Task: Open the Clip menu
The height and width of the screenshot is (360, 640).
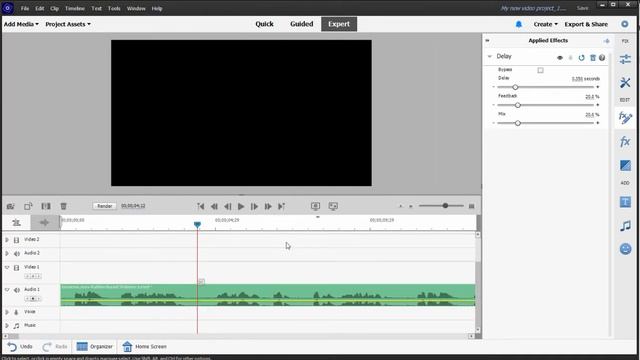Action: click(54, 8)
